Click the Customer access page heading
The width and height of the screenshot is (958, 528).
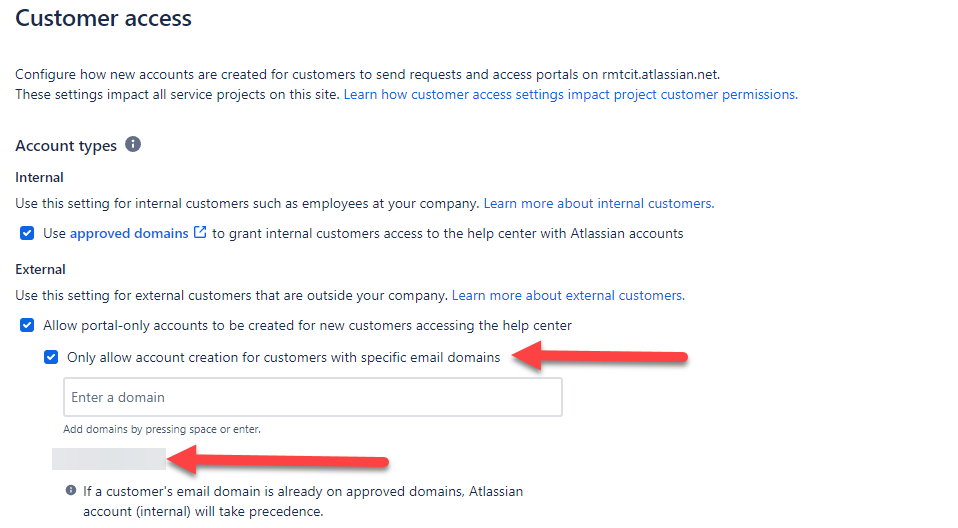(x=103, y=18)
